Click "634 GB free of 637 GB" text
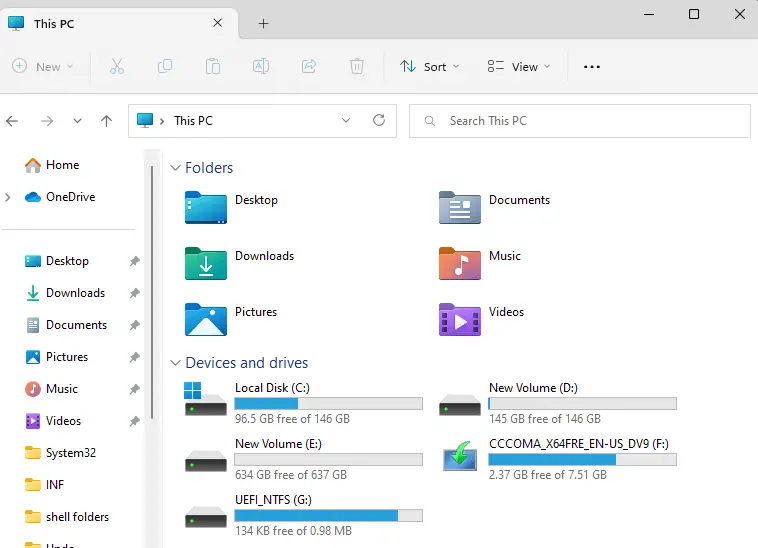Viewport: 758px width, 548px height. tap(291, 475)
